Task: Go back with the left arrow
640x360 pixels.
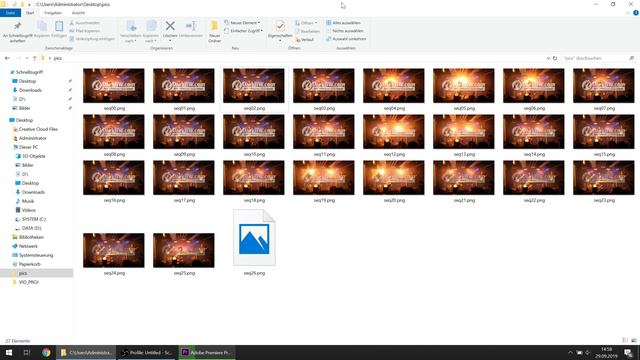Action: click(7, 58)
